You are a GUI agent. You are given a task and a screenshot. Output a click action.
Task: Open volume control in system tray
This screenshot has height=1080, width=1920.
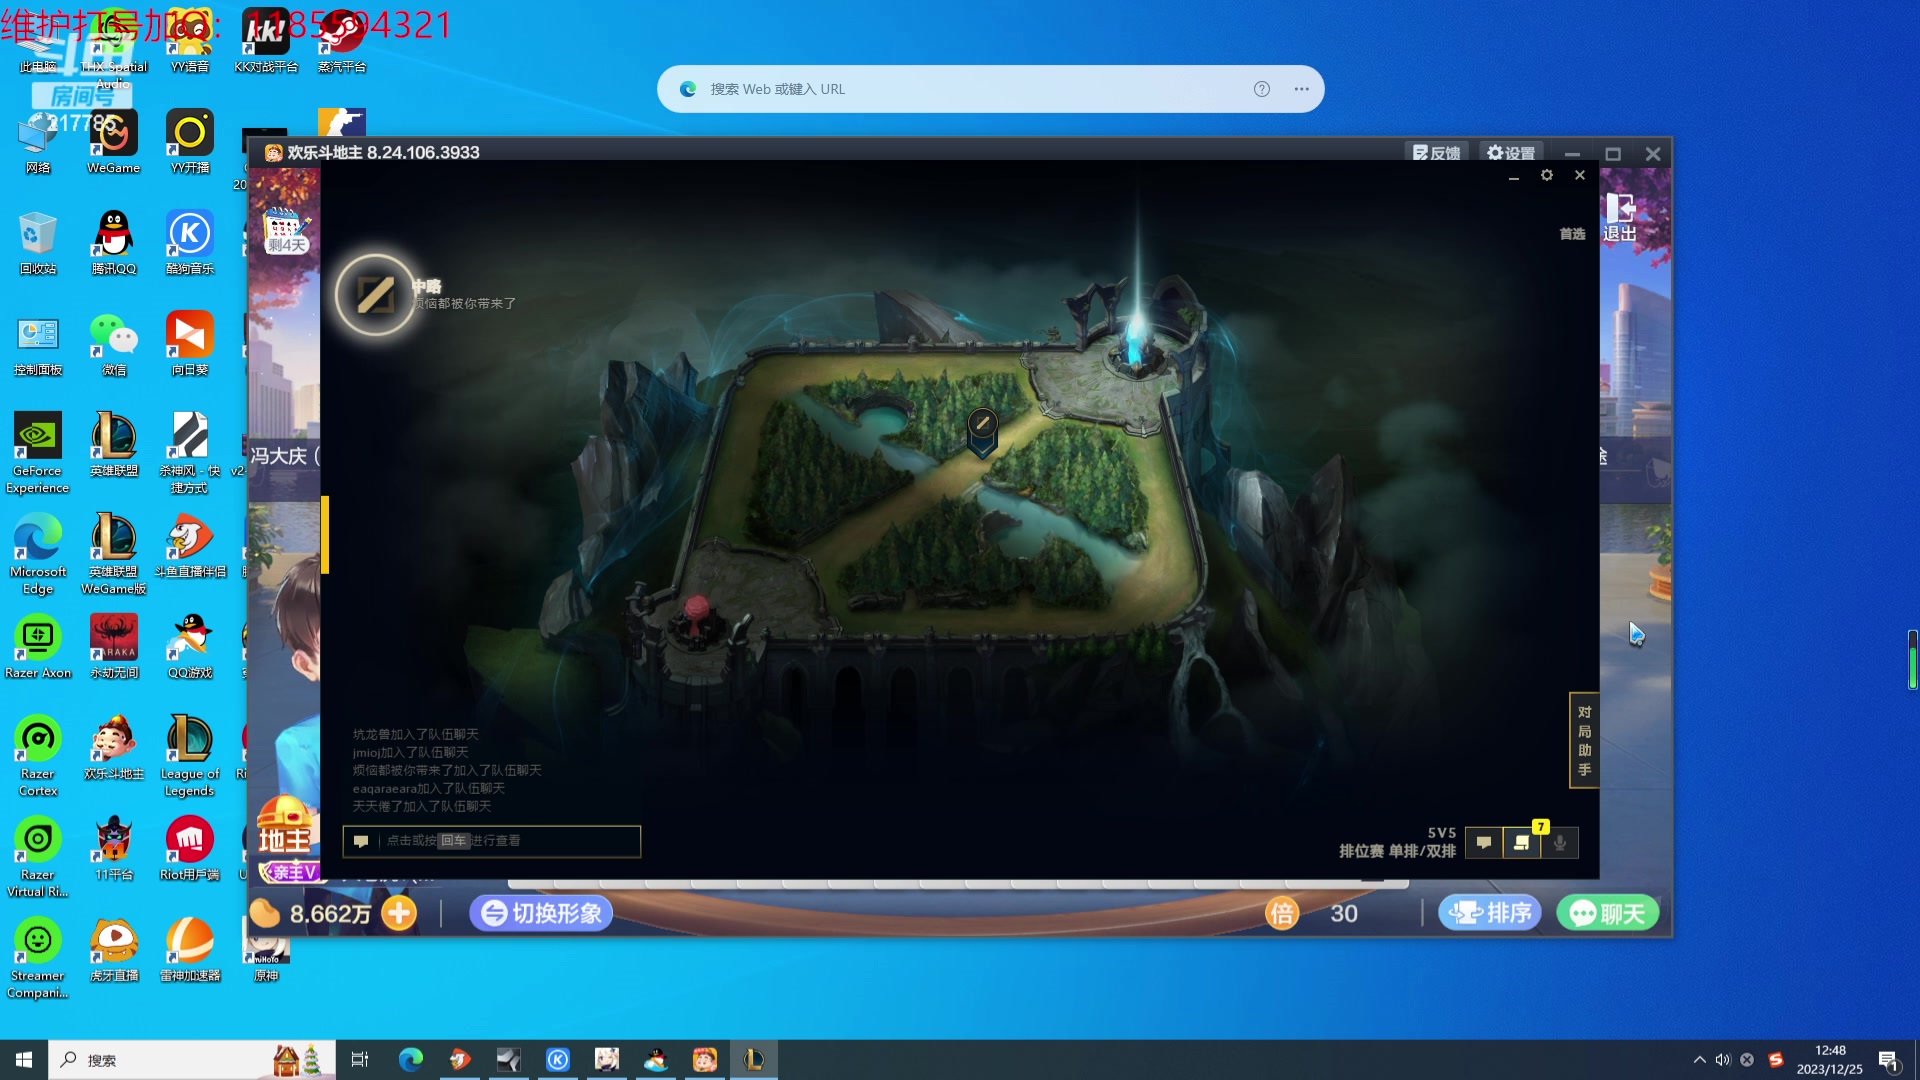[1722, 1060]
